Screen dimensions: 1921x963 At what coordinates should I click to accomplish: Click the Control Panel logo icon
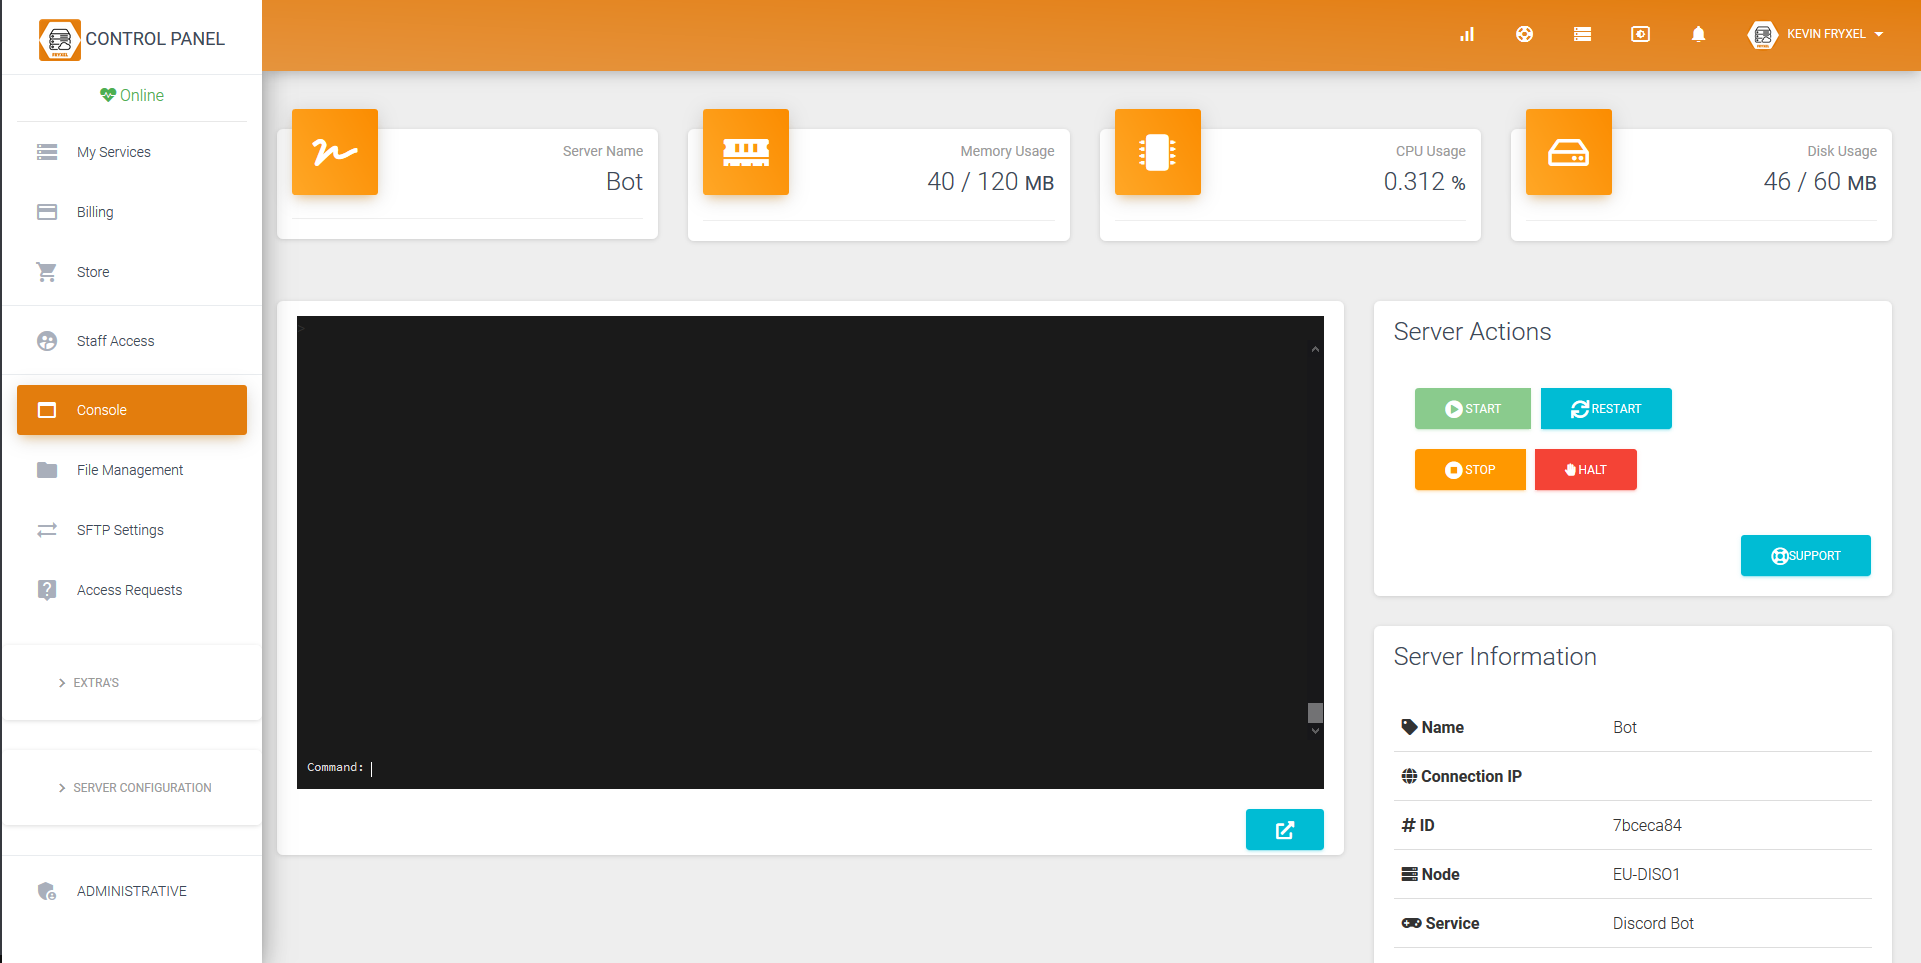tap(59, 39)
